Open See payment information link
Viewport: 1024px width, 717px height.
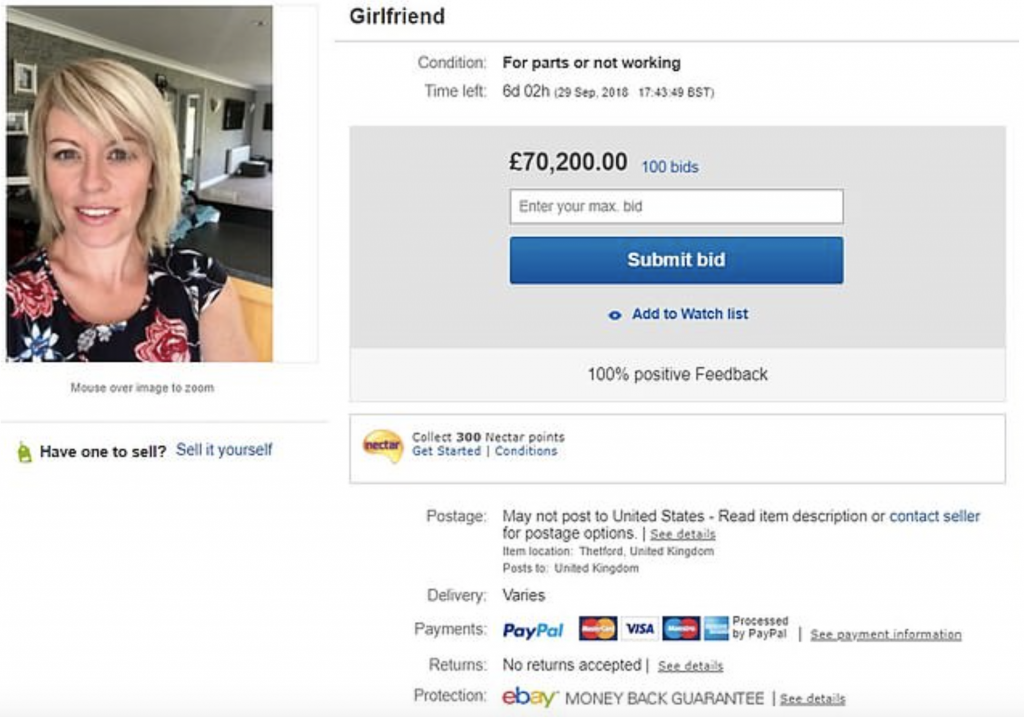click(885, 634)
